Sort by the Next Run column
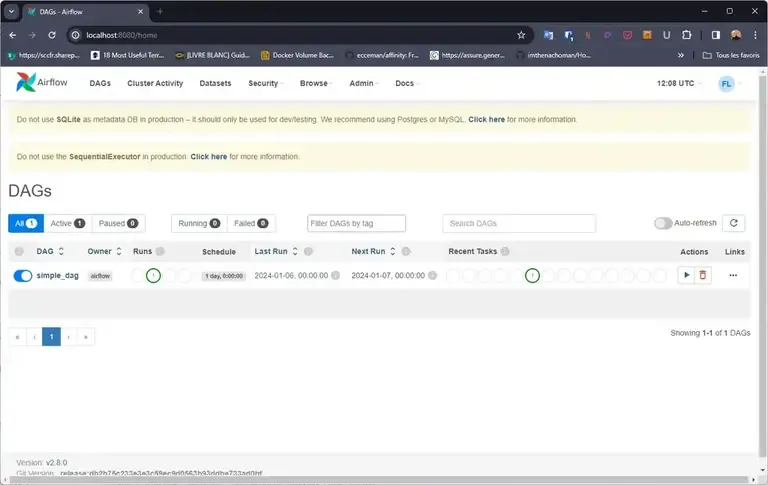 click(374, 251)
